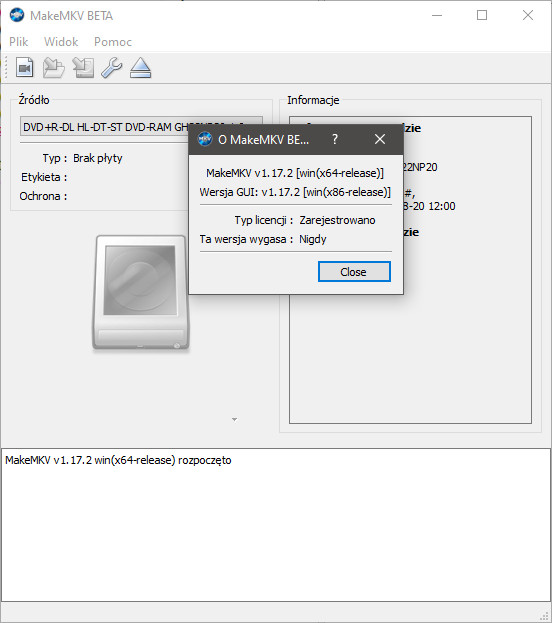The width and height of the screenshot is (552, 623).
Task: Click the 'Źródło' group heading
Action: tap(34, 100)
